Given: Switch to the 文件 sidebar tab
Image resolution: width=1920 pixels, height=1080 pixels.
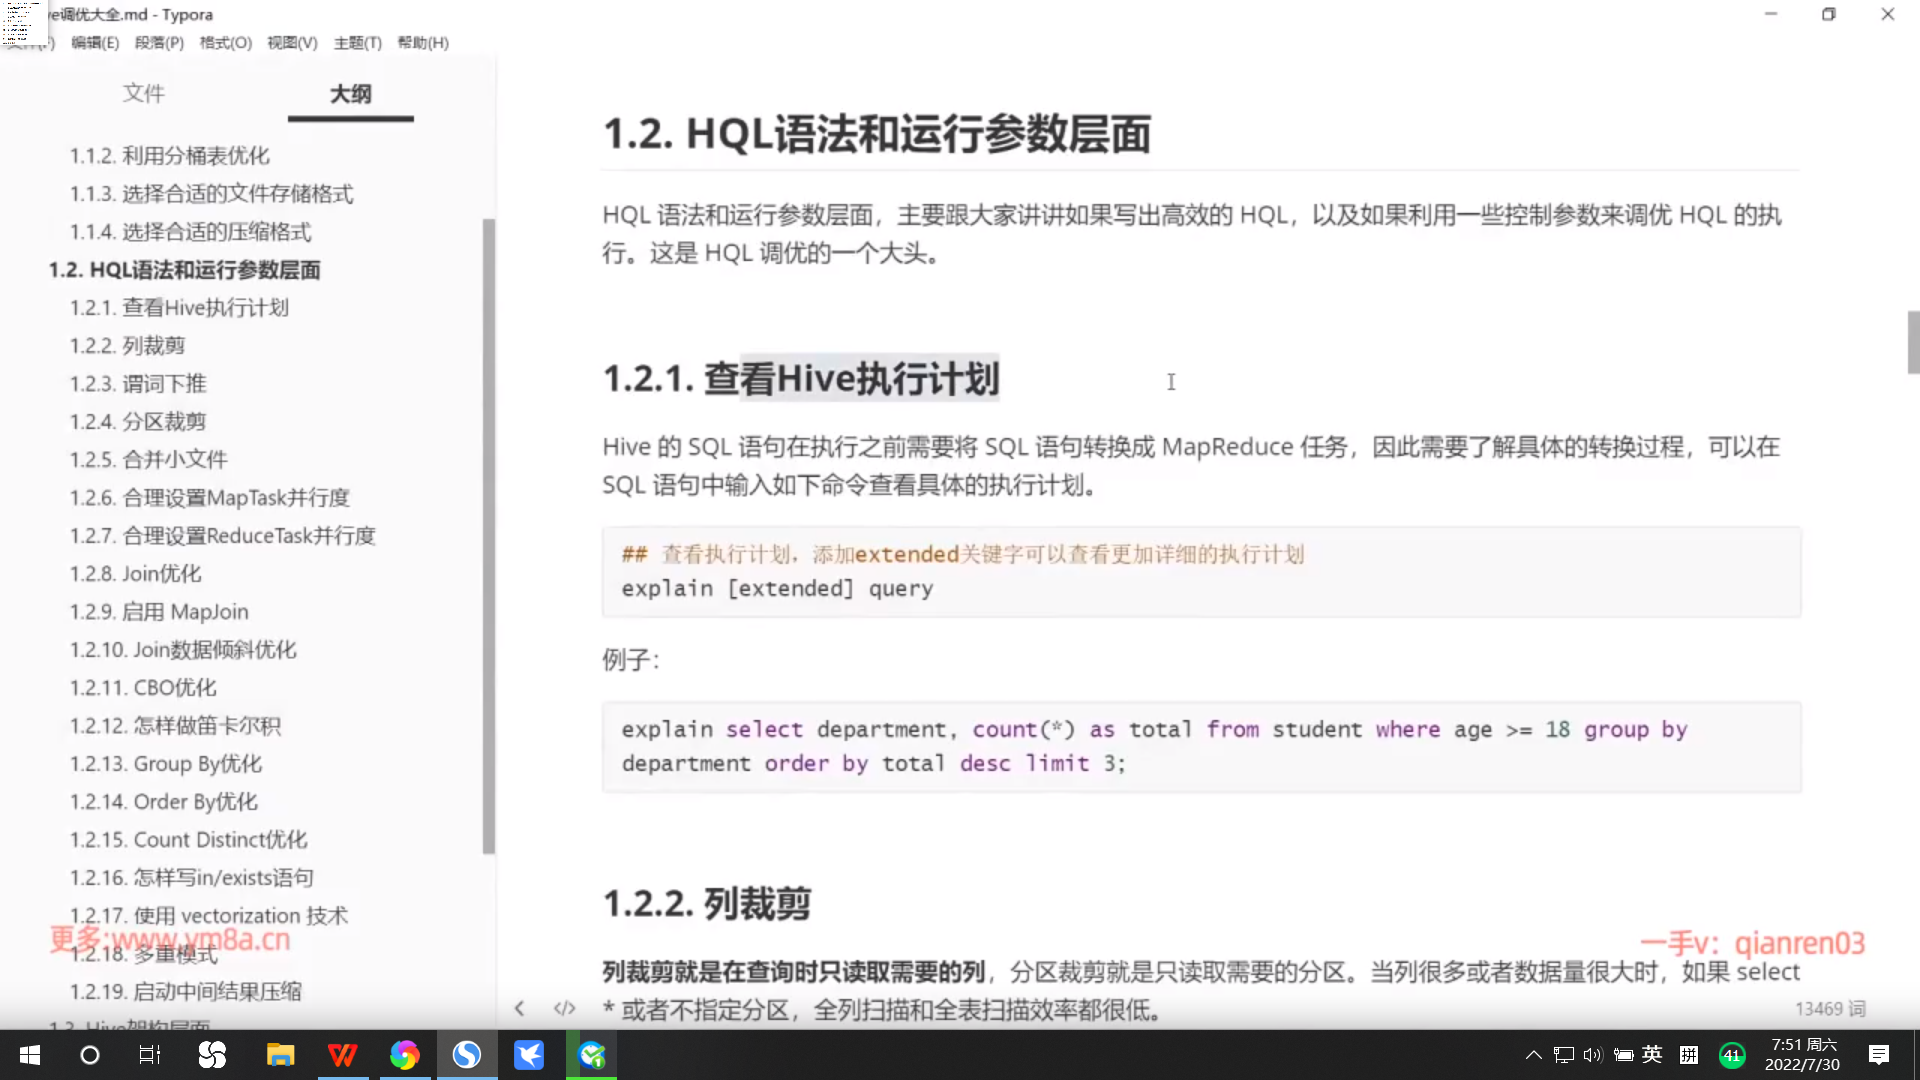Looking at the screenshot, I should pyautogui.click(x=144, y=93).
